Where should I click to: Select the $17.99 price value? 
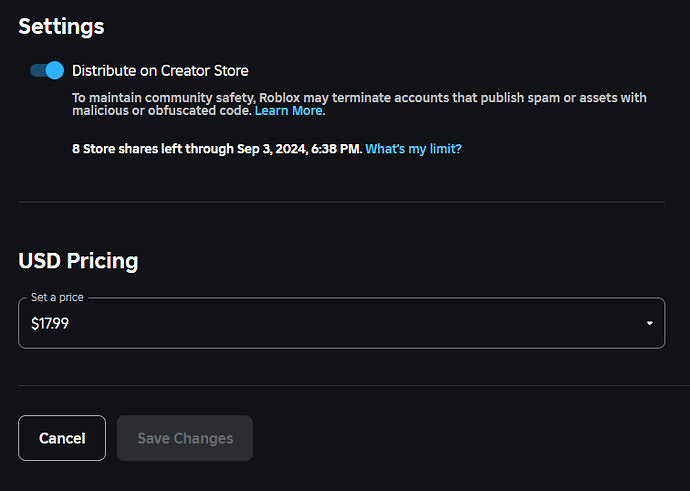click(x=50, y=324)
